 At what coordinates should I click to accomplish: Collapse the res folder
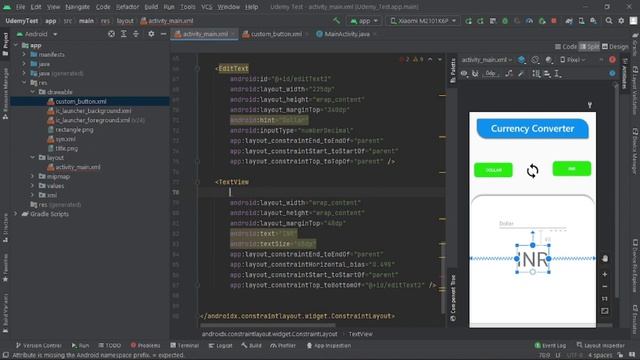(24, 82)
